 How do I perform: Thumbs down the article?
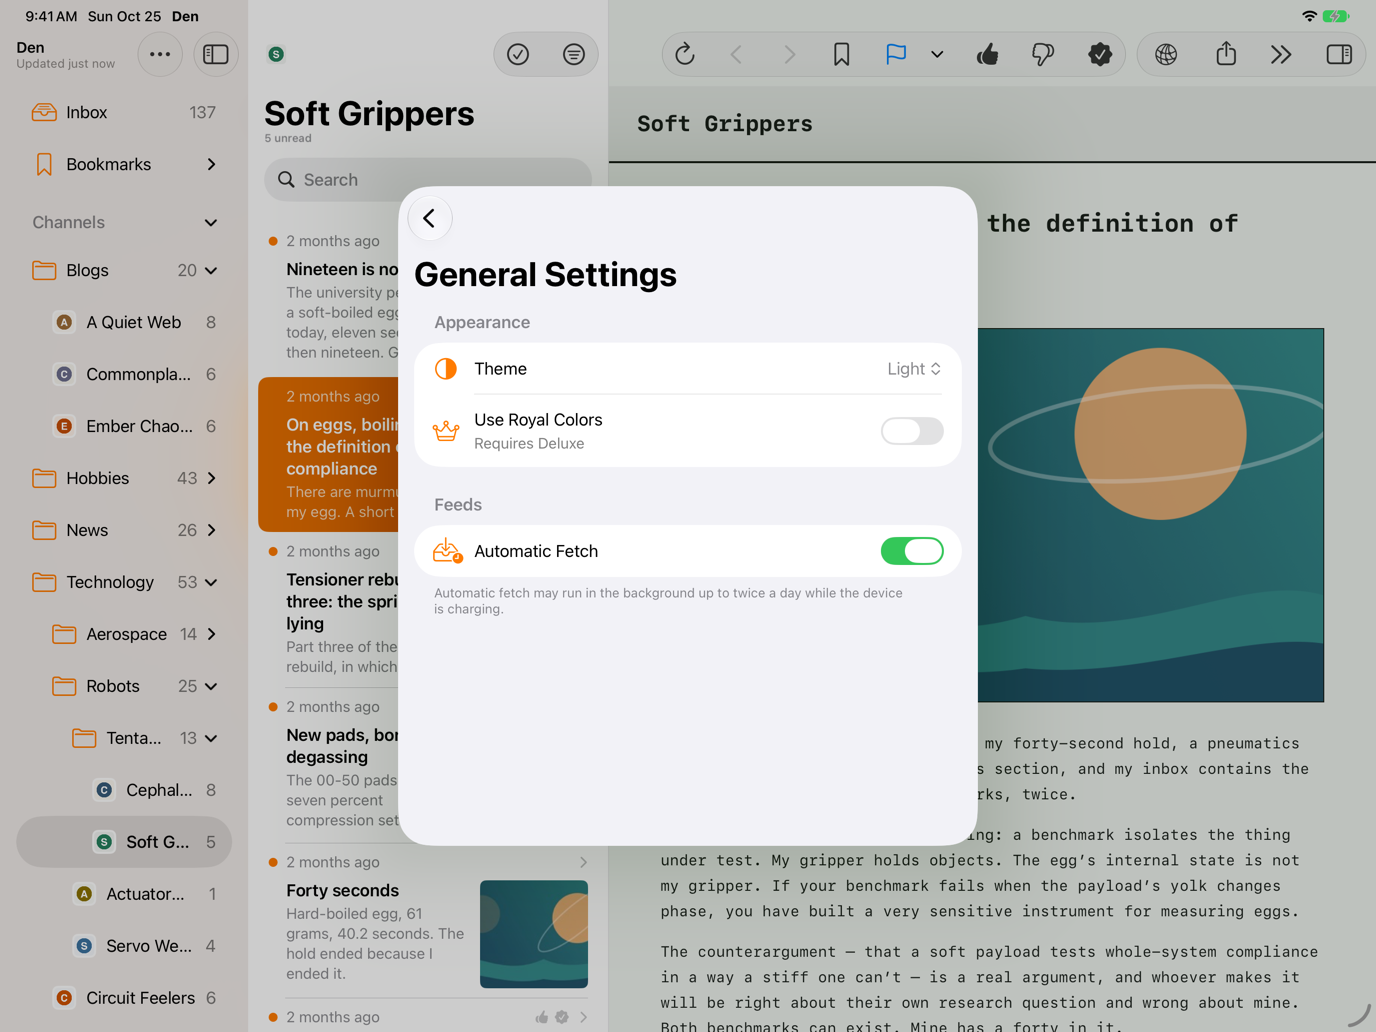(x=1043, y=55)
